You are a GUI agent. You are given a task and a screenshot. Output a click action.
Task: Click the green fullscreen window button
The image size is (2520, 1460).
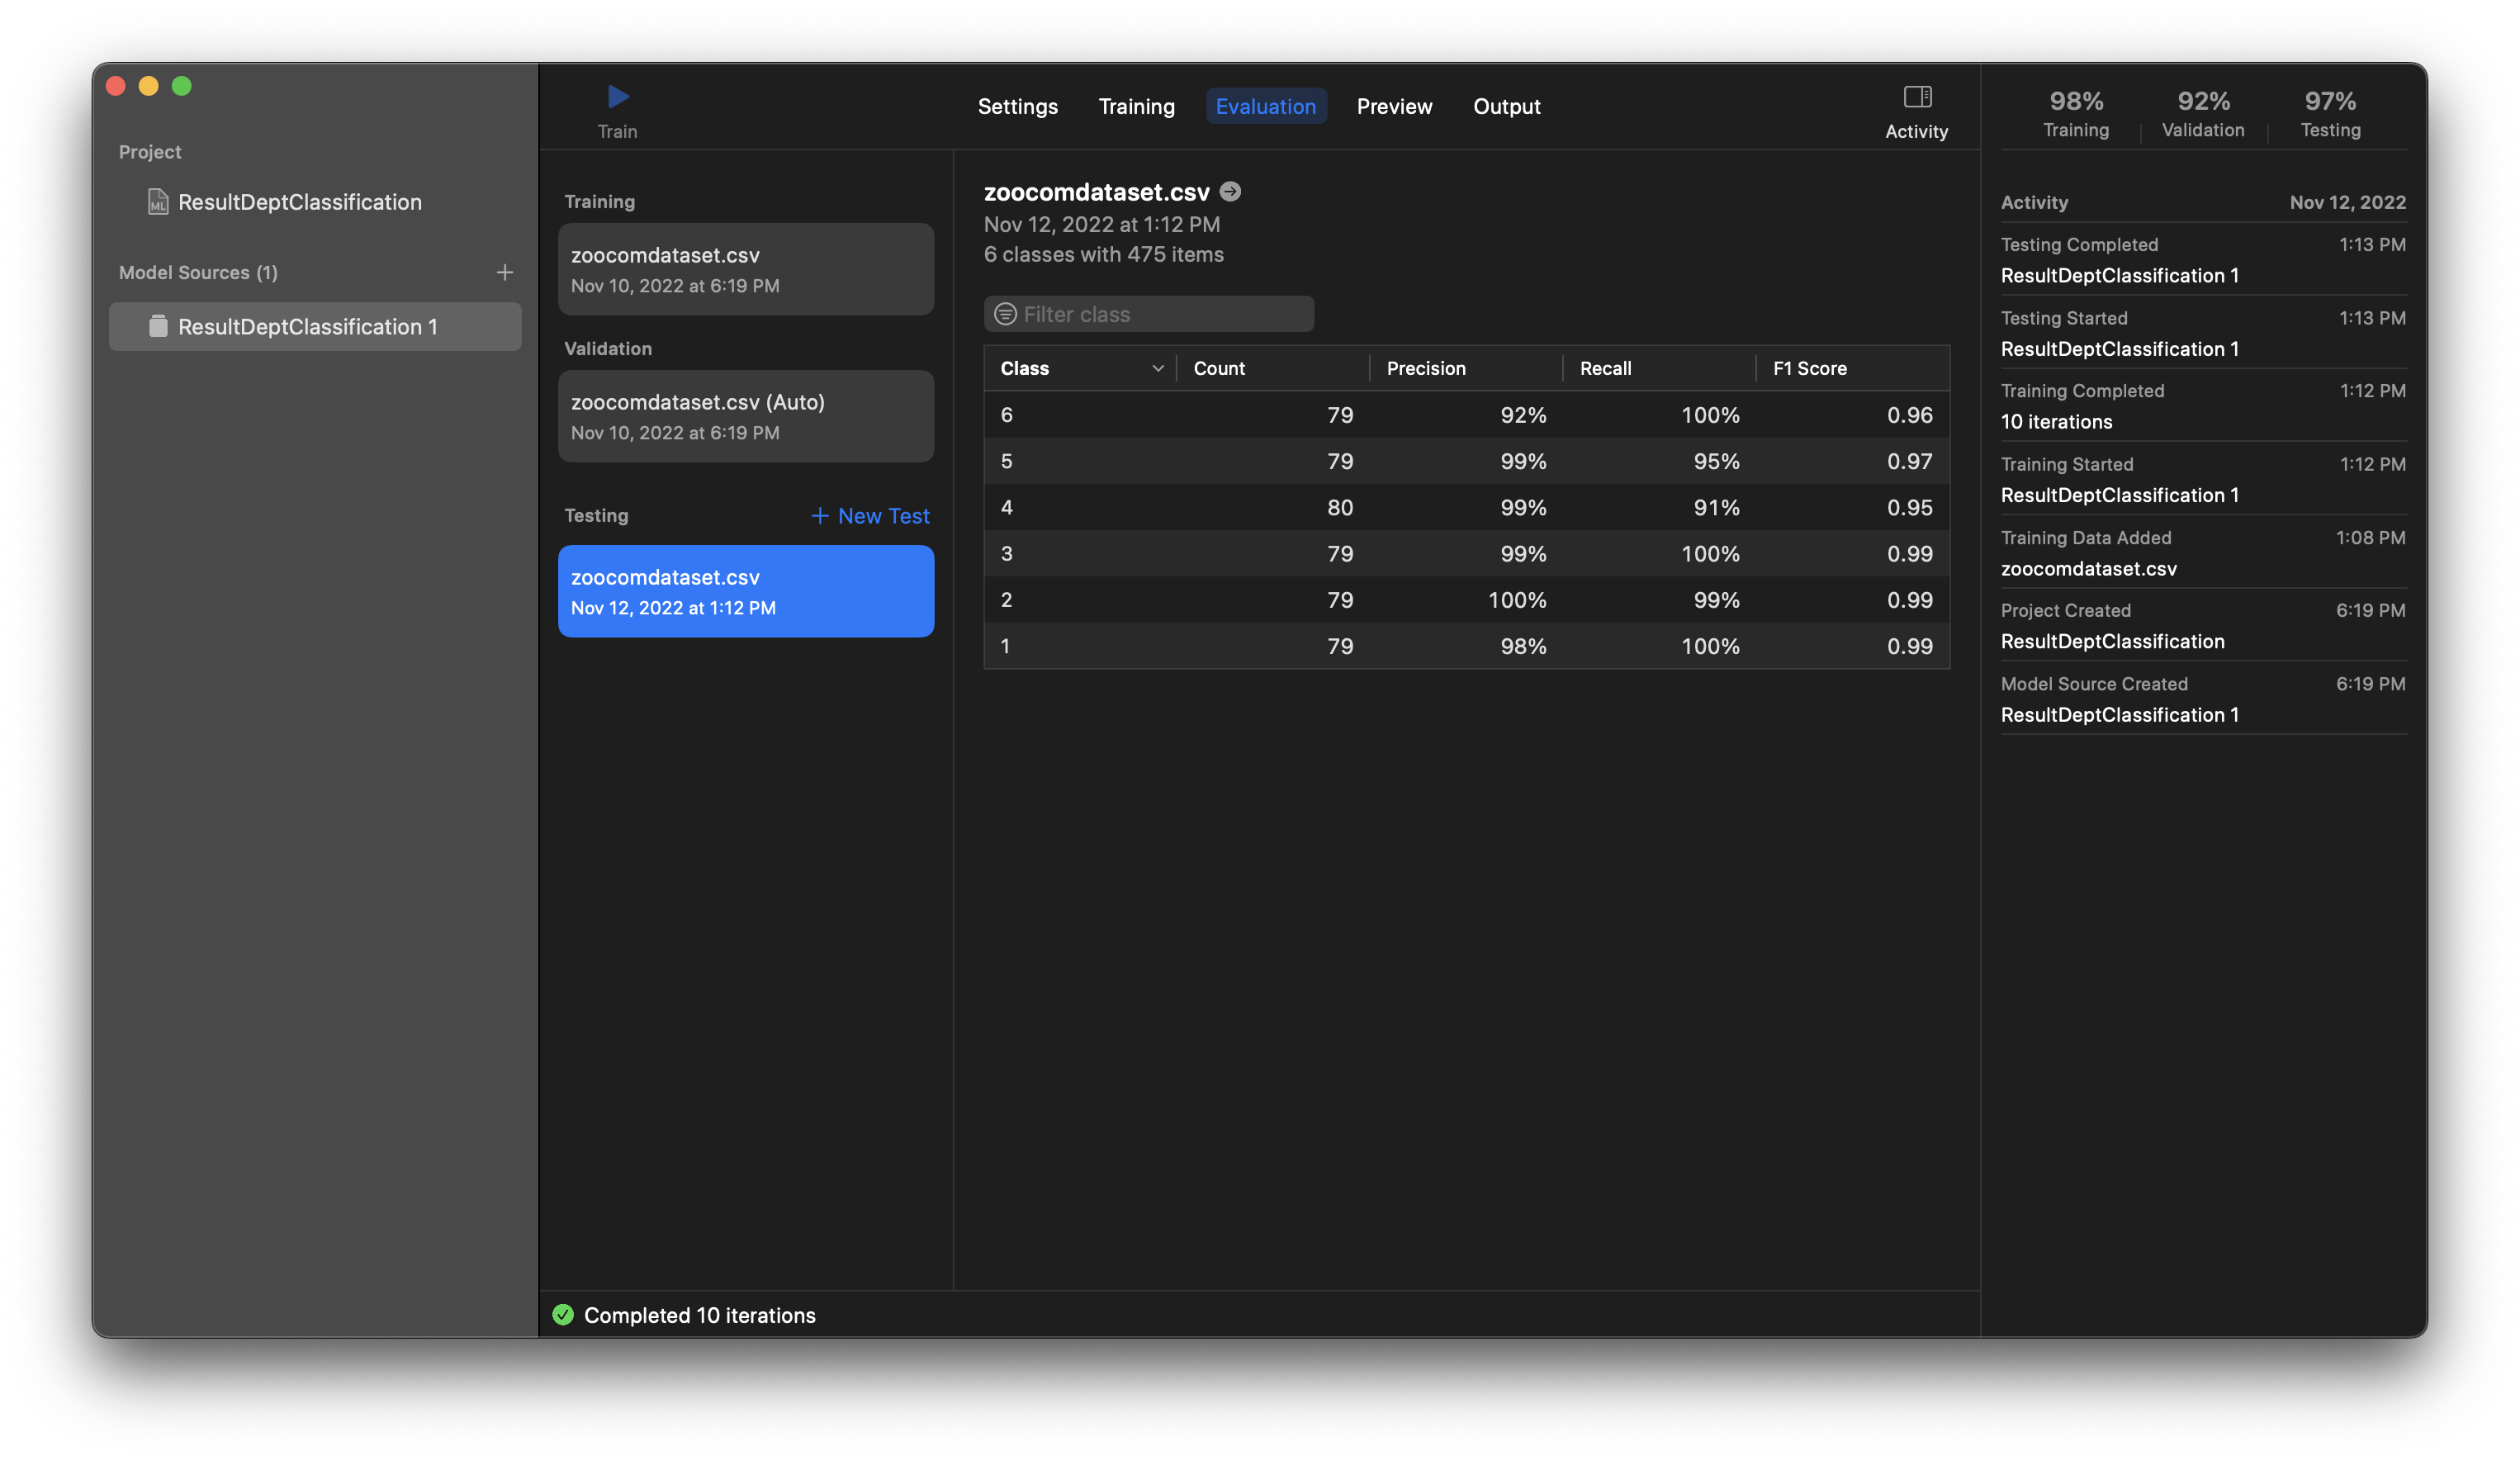tap(182, 86)
